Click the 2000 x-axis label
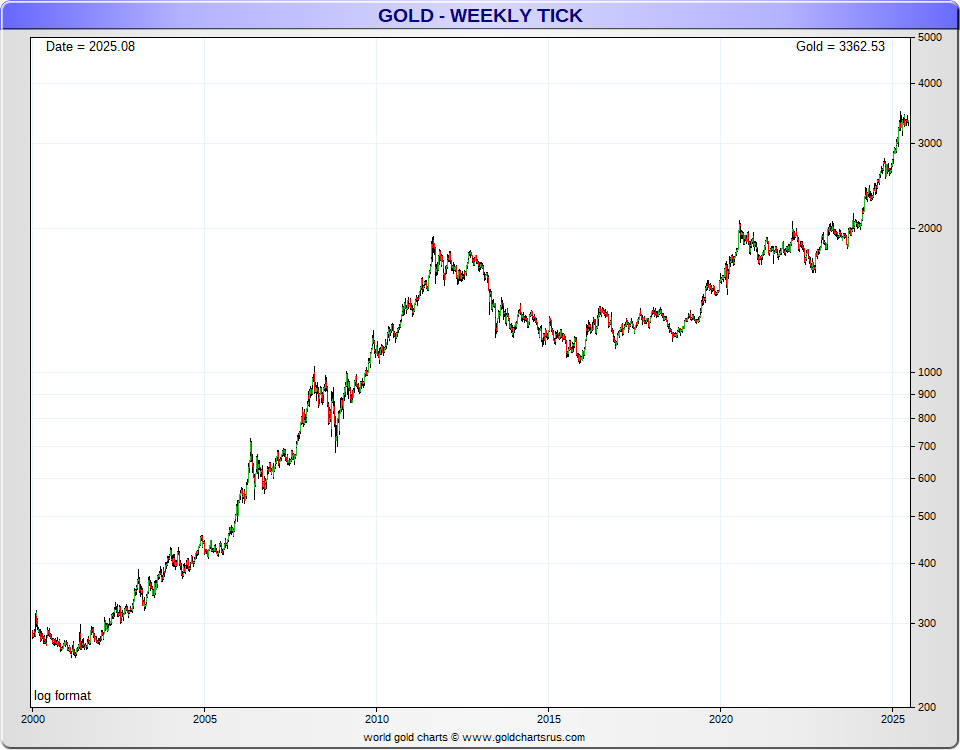960x750 pixels. pyautogui.click(x=33, y=719)
